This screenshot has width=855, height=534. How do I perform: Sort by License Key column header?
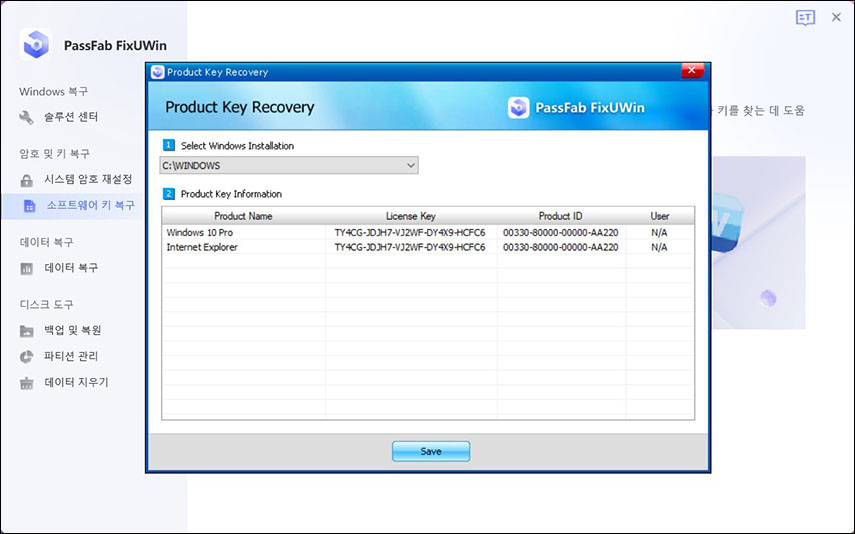point(410,216)
